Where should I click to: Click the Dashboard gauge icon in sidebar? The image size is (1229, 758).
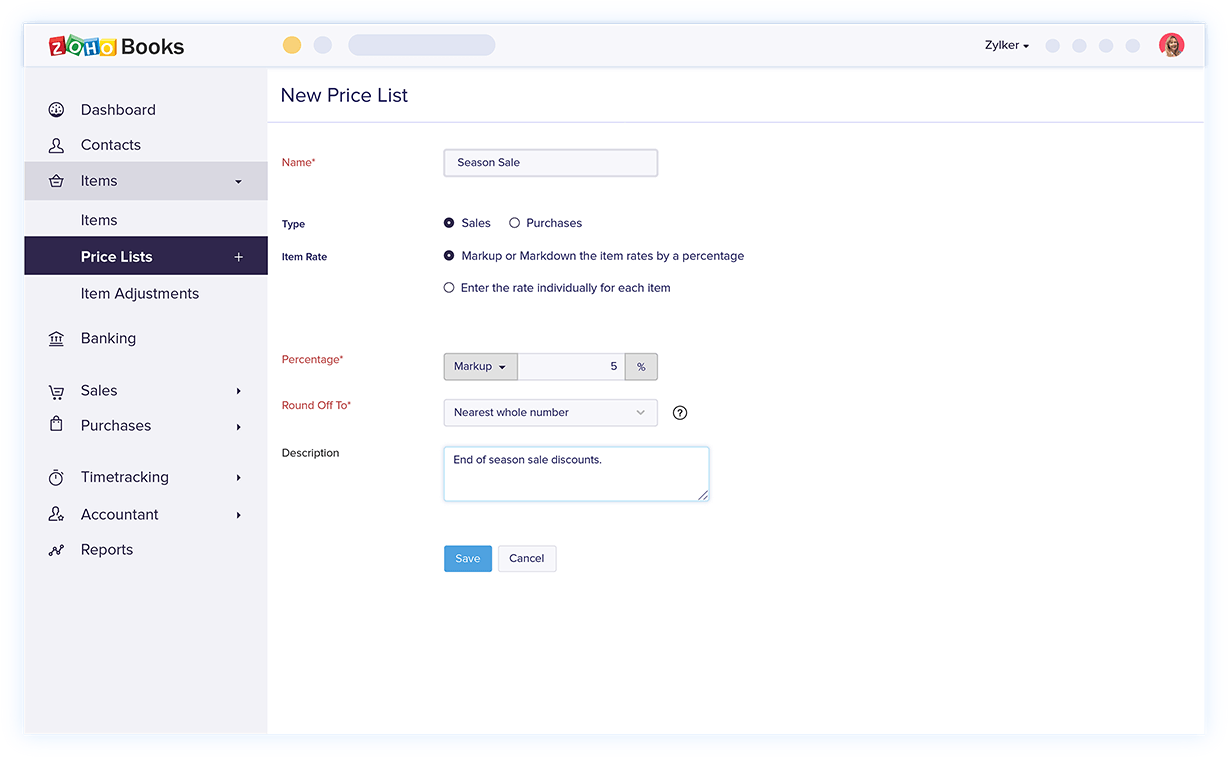pos(56,110)
